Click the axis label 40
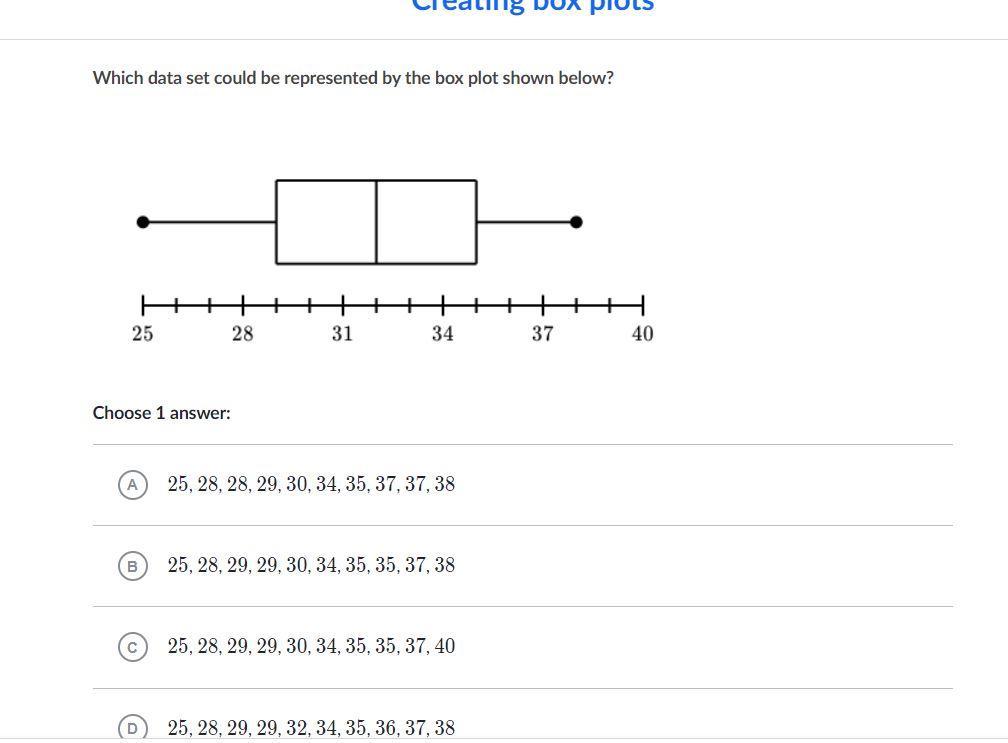The image size is (1008, 743). [x=643, y=334]
